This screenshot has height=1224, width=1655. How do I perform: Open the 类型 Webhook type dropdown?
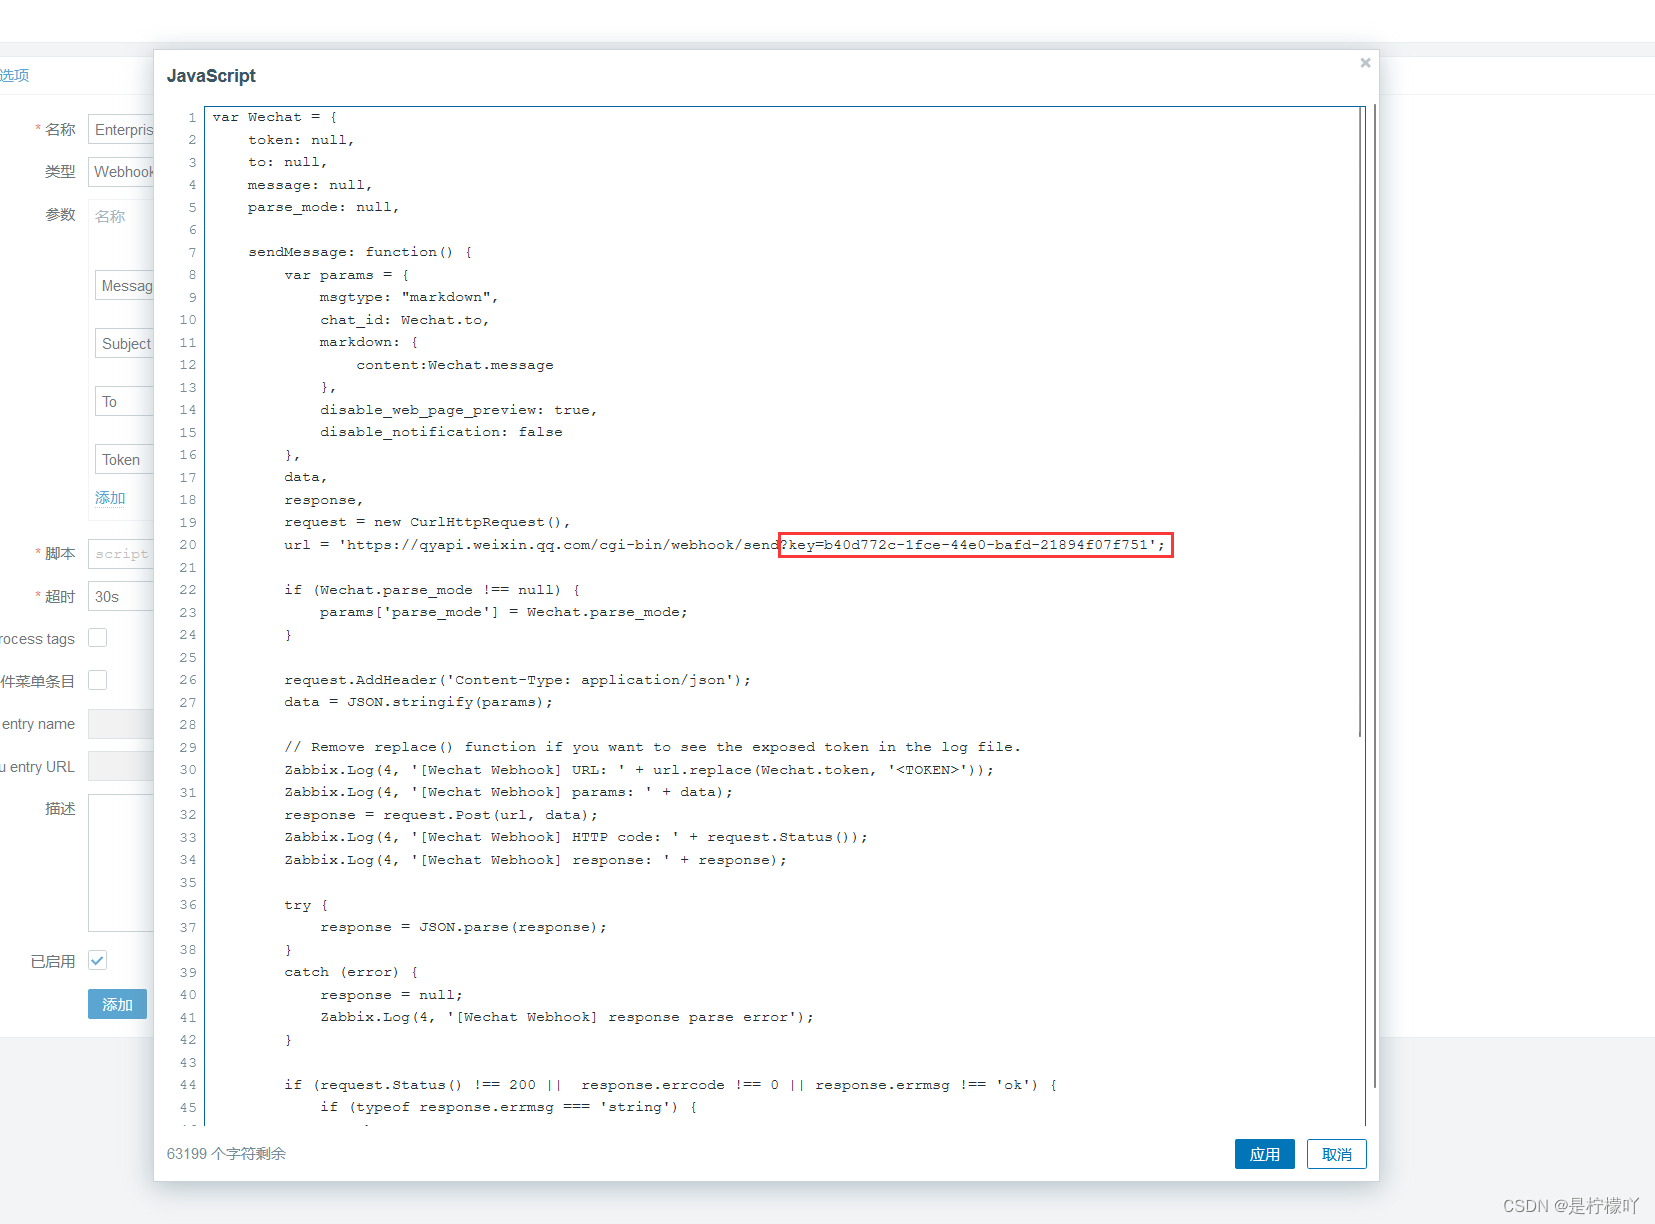[121, 172]
